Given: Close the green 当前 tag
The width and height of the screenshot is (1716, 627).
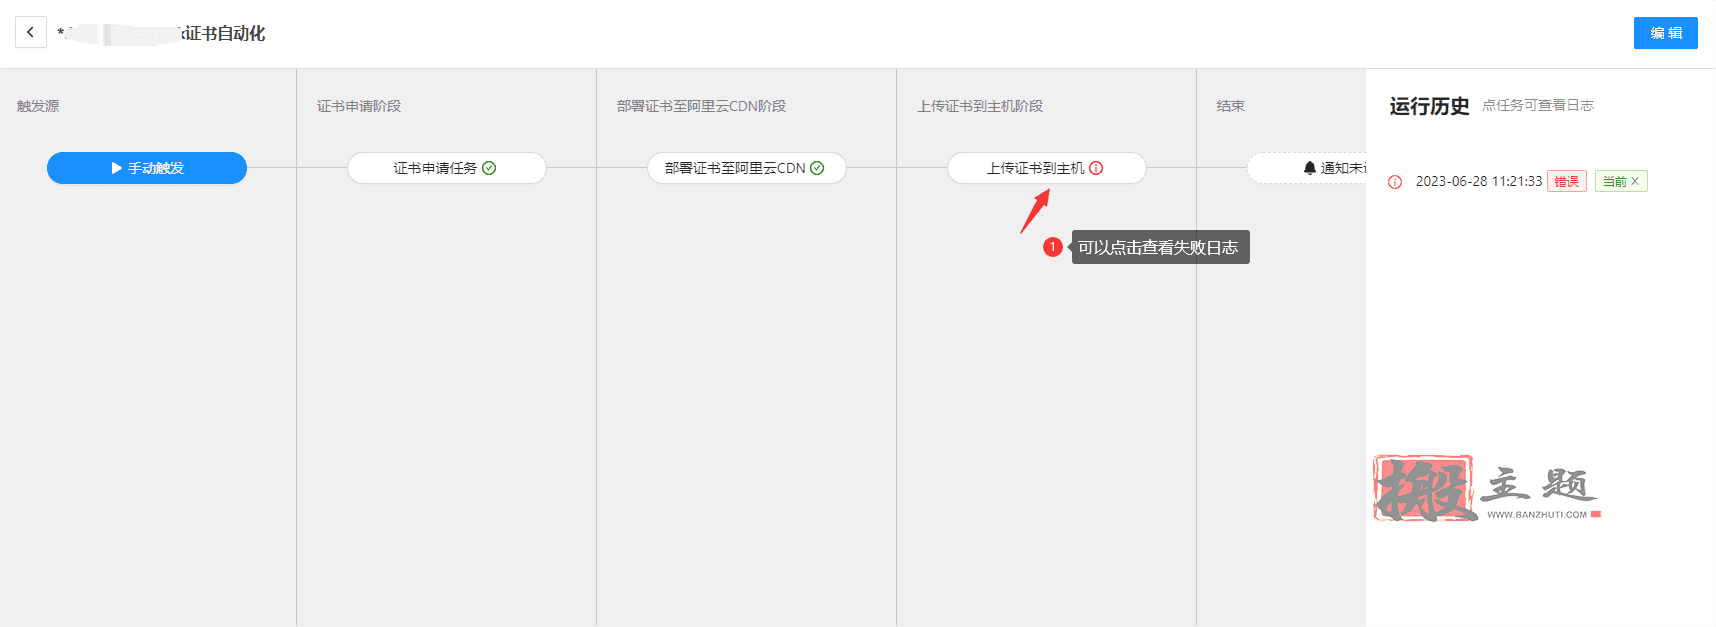Looking at the screenshot, I should (x=1635, y=181).
